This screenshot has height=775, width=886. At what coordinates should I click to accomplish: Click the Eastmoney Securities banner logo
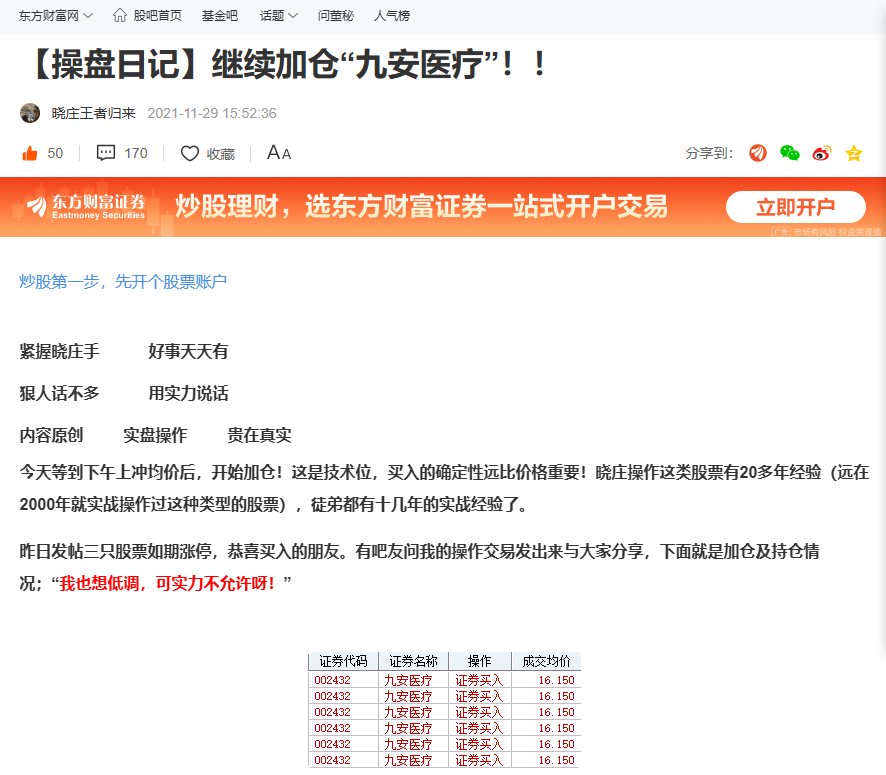point(86,207)
